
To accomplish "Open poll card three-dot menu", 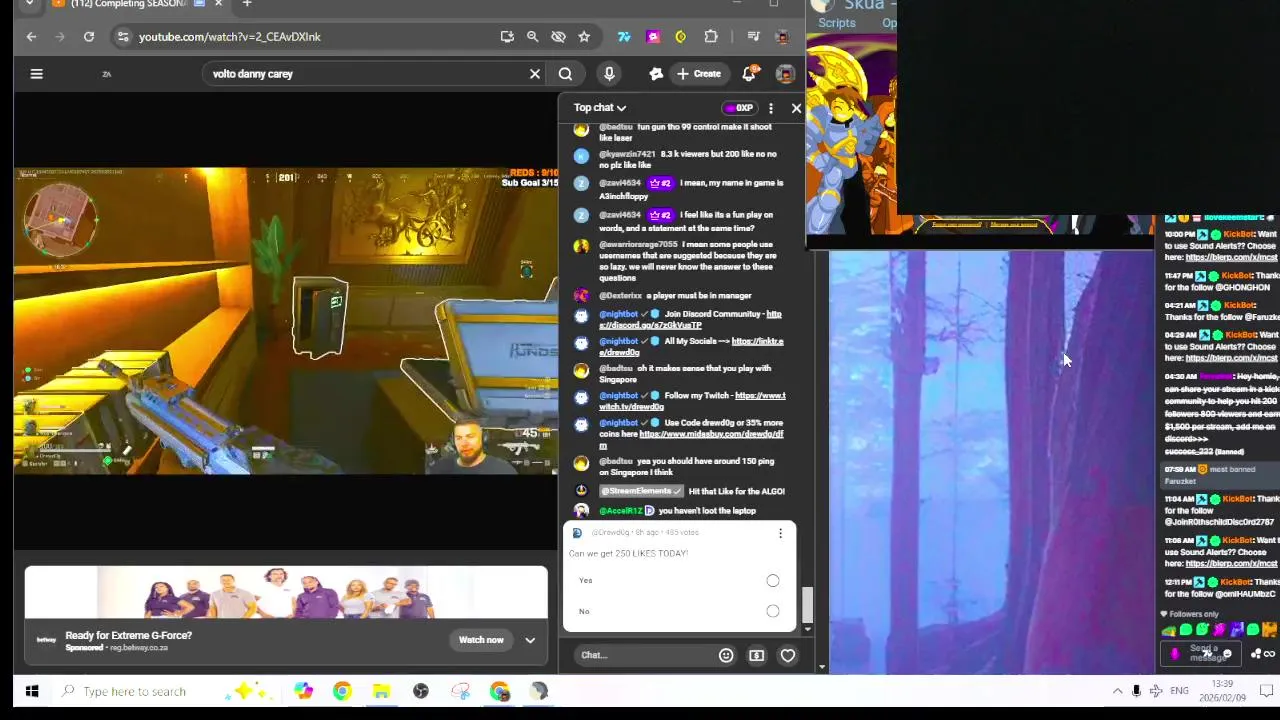I will coord(780,534).
